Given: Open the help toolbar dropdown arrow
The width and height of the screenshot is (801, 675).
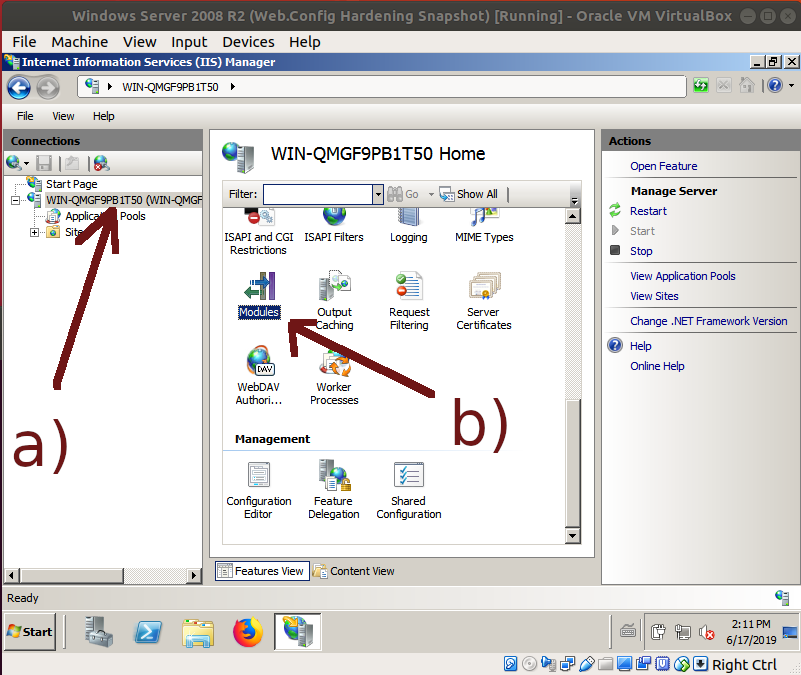Looking at the screenshot, I should point(791,85).
